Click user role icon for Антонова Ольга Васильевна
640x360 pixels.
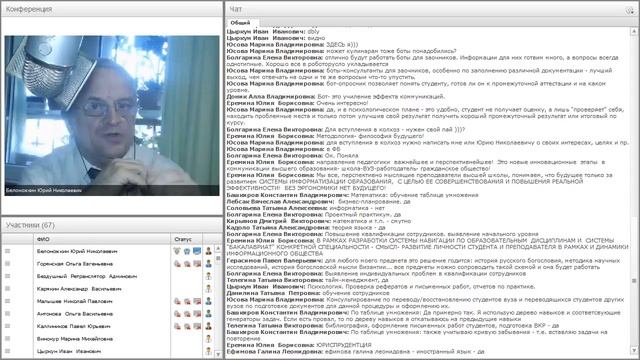click(x=209, y=314)
